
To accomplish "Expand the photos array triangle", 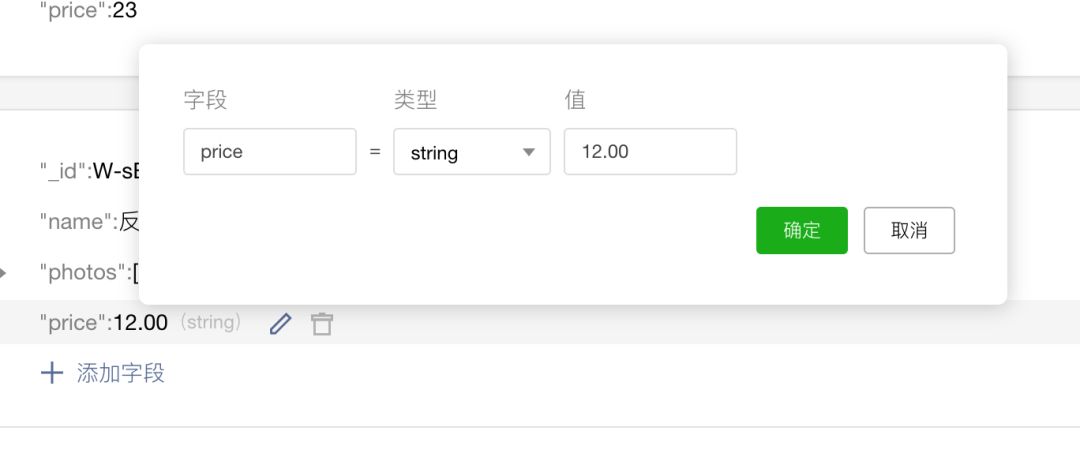I will coord(3,272).
